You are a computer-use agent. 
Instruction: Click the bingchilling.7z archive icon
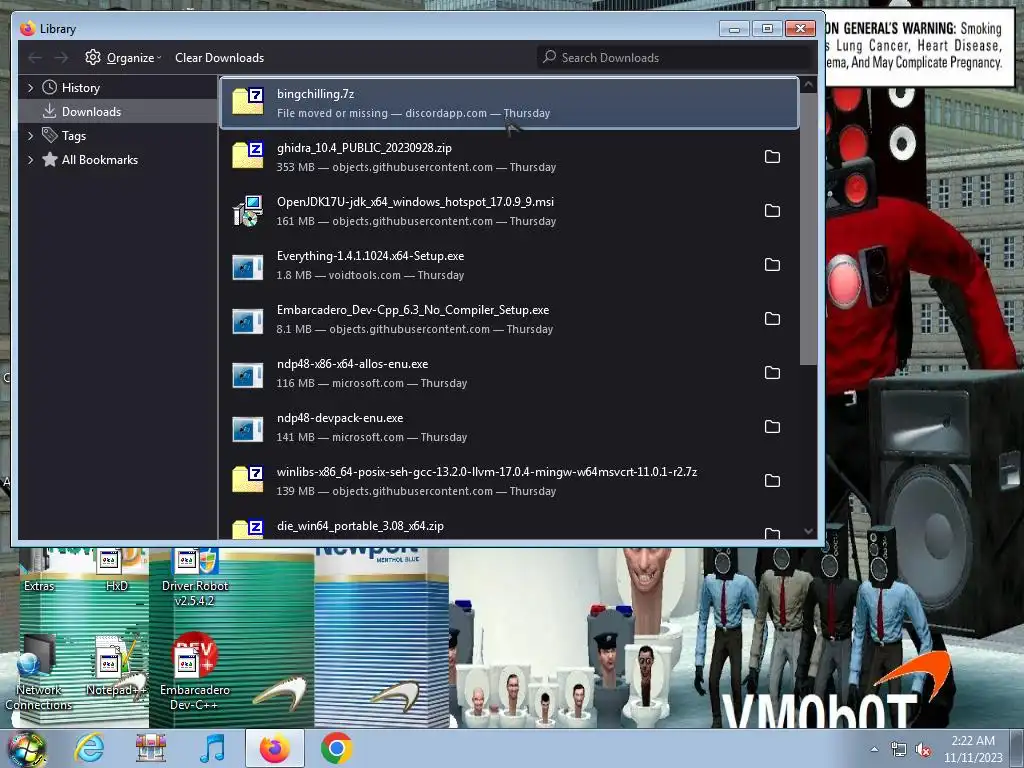point(248,101)
